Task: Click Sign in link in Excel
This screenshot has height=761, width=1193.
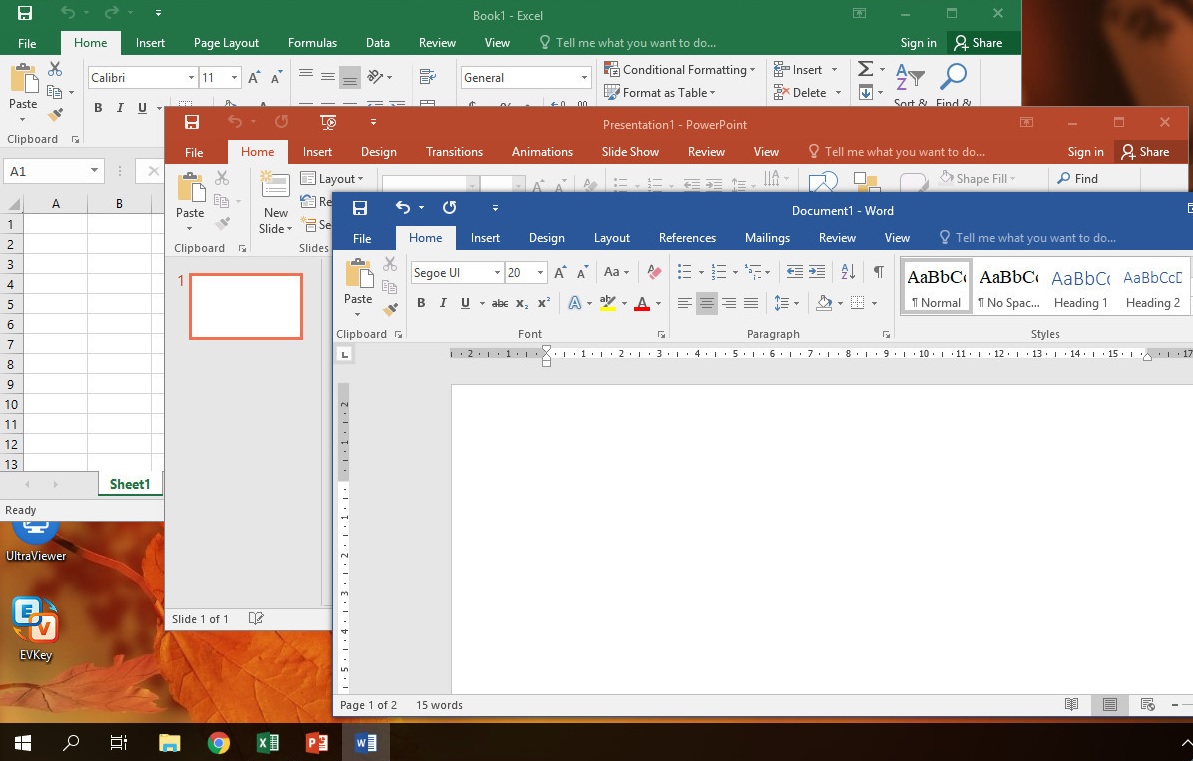Action: click(x=918, y=43)
